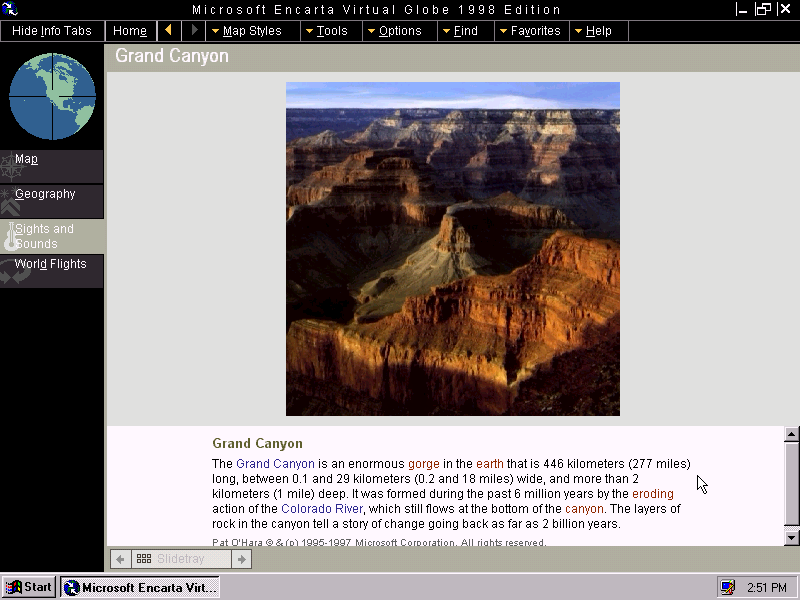Click the gorge hyperlink in the description
Screen dimensions: 800x600
coord(424,464)
